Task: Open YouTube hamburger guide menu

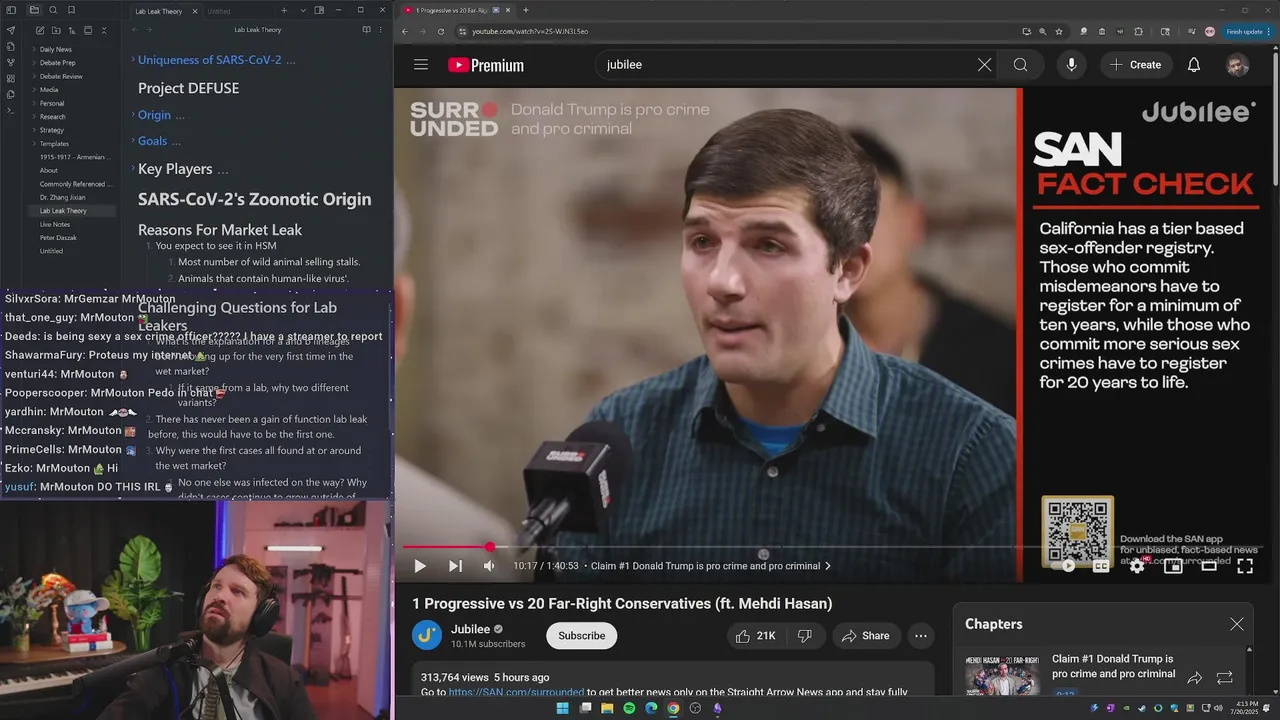Action: (421, 64)
